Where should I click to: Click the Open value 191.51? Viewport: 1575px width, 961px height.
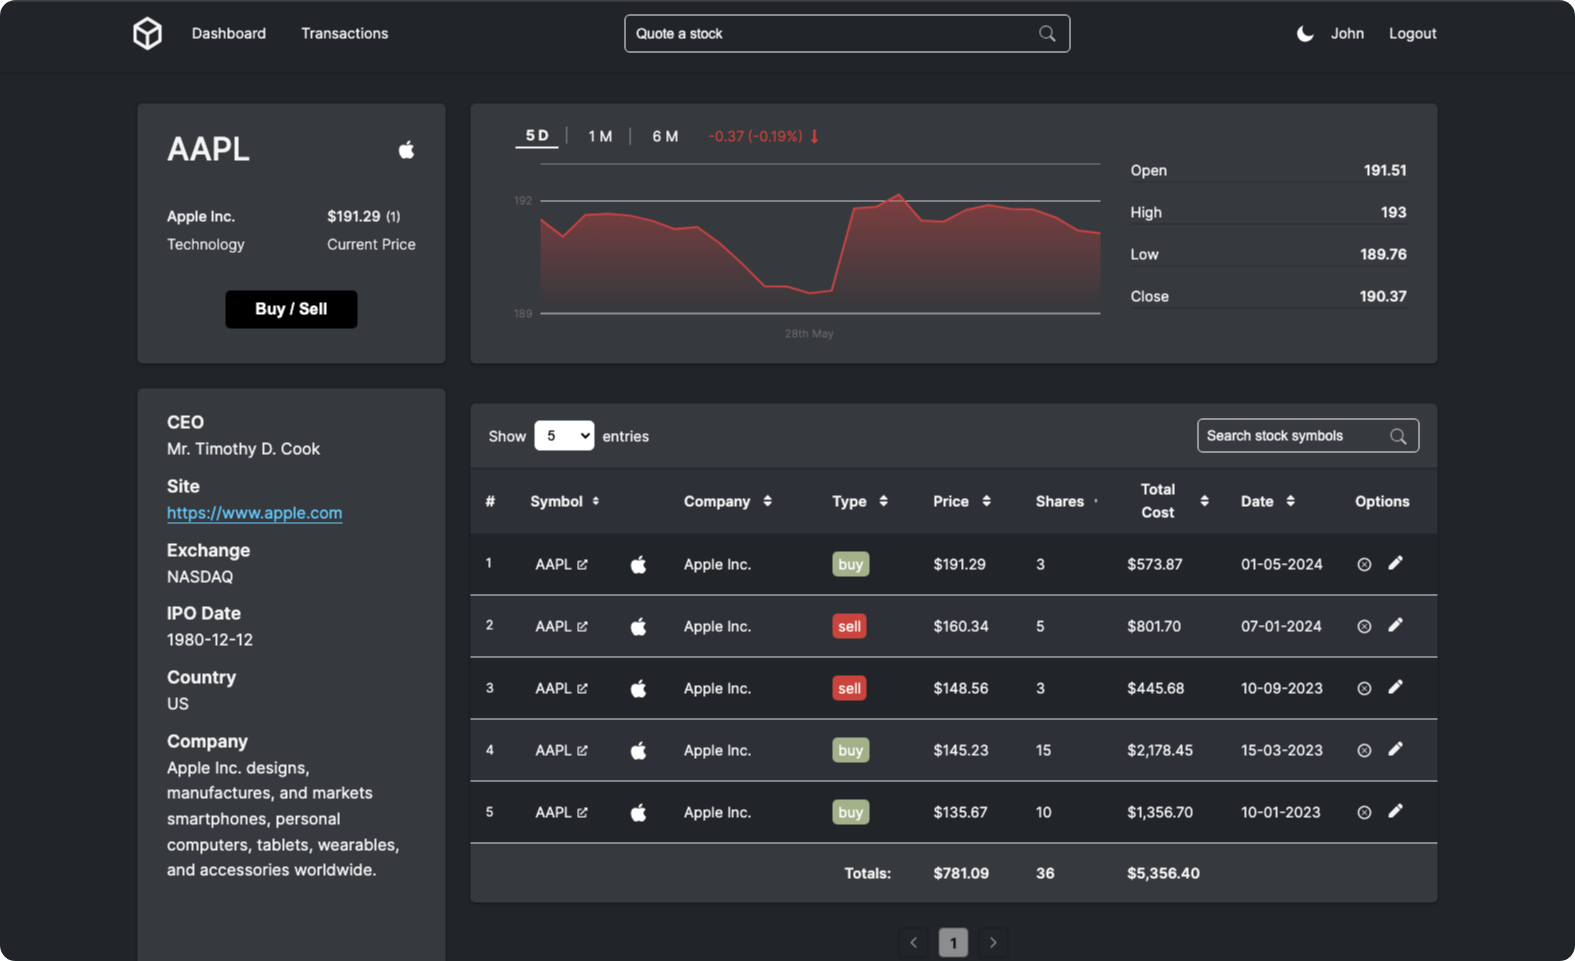[x=1385, y=170]
